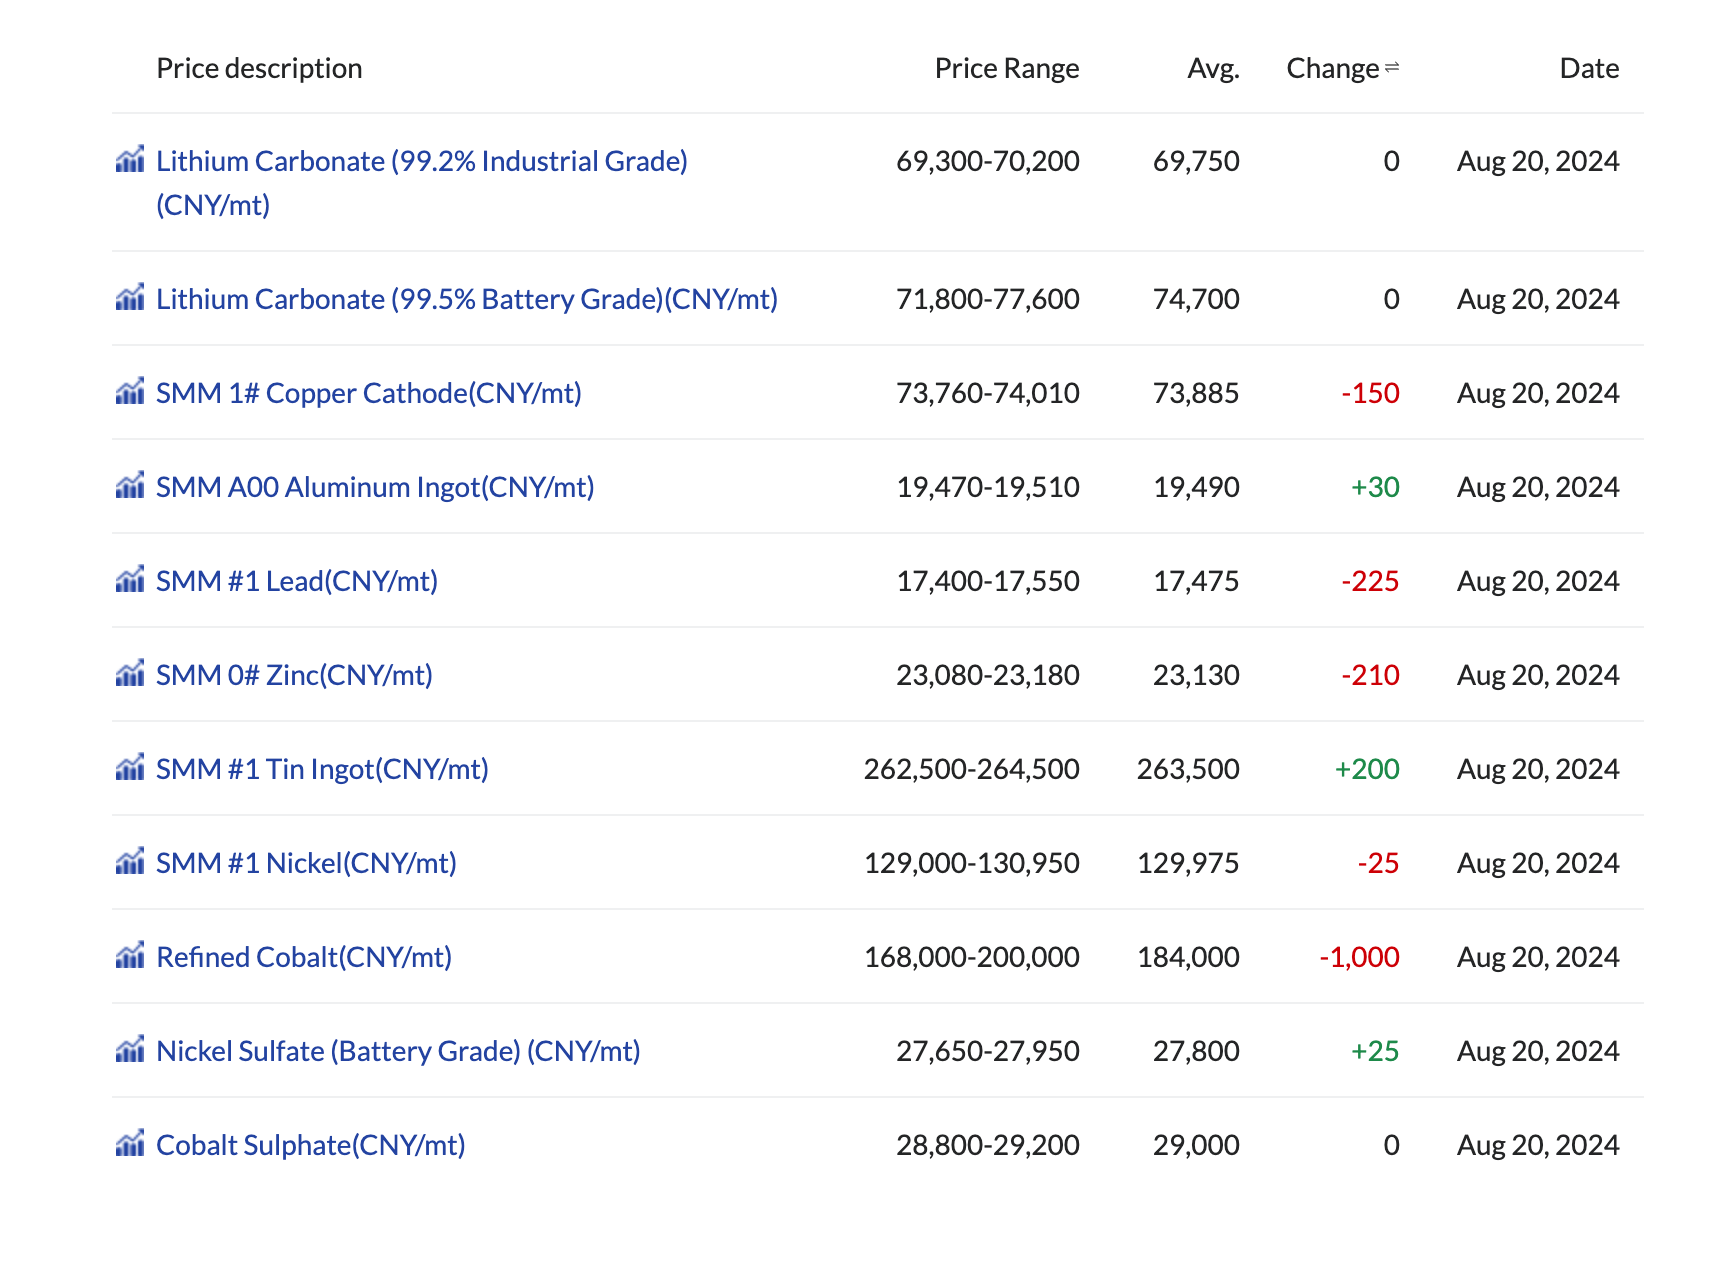Open Lithium Carbonate (99.5% Battery Grade) link
This screenshot has height=1284, width=1724.
pyautogui.click(x=467, y=299)
